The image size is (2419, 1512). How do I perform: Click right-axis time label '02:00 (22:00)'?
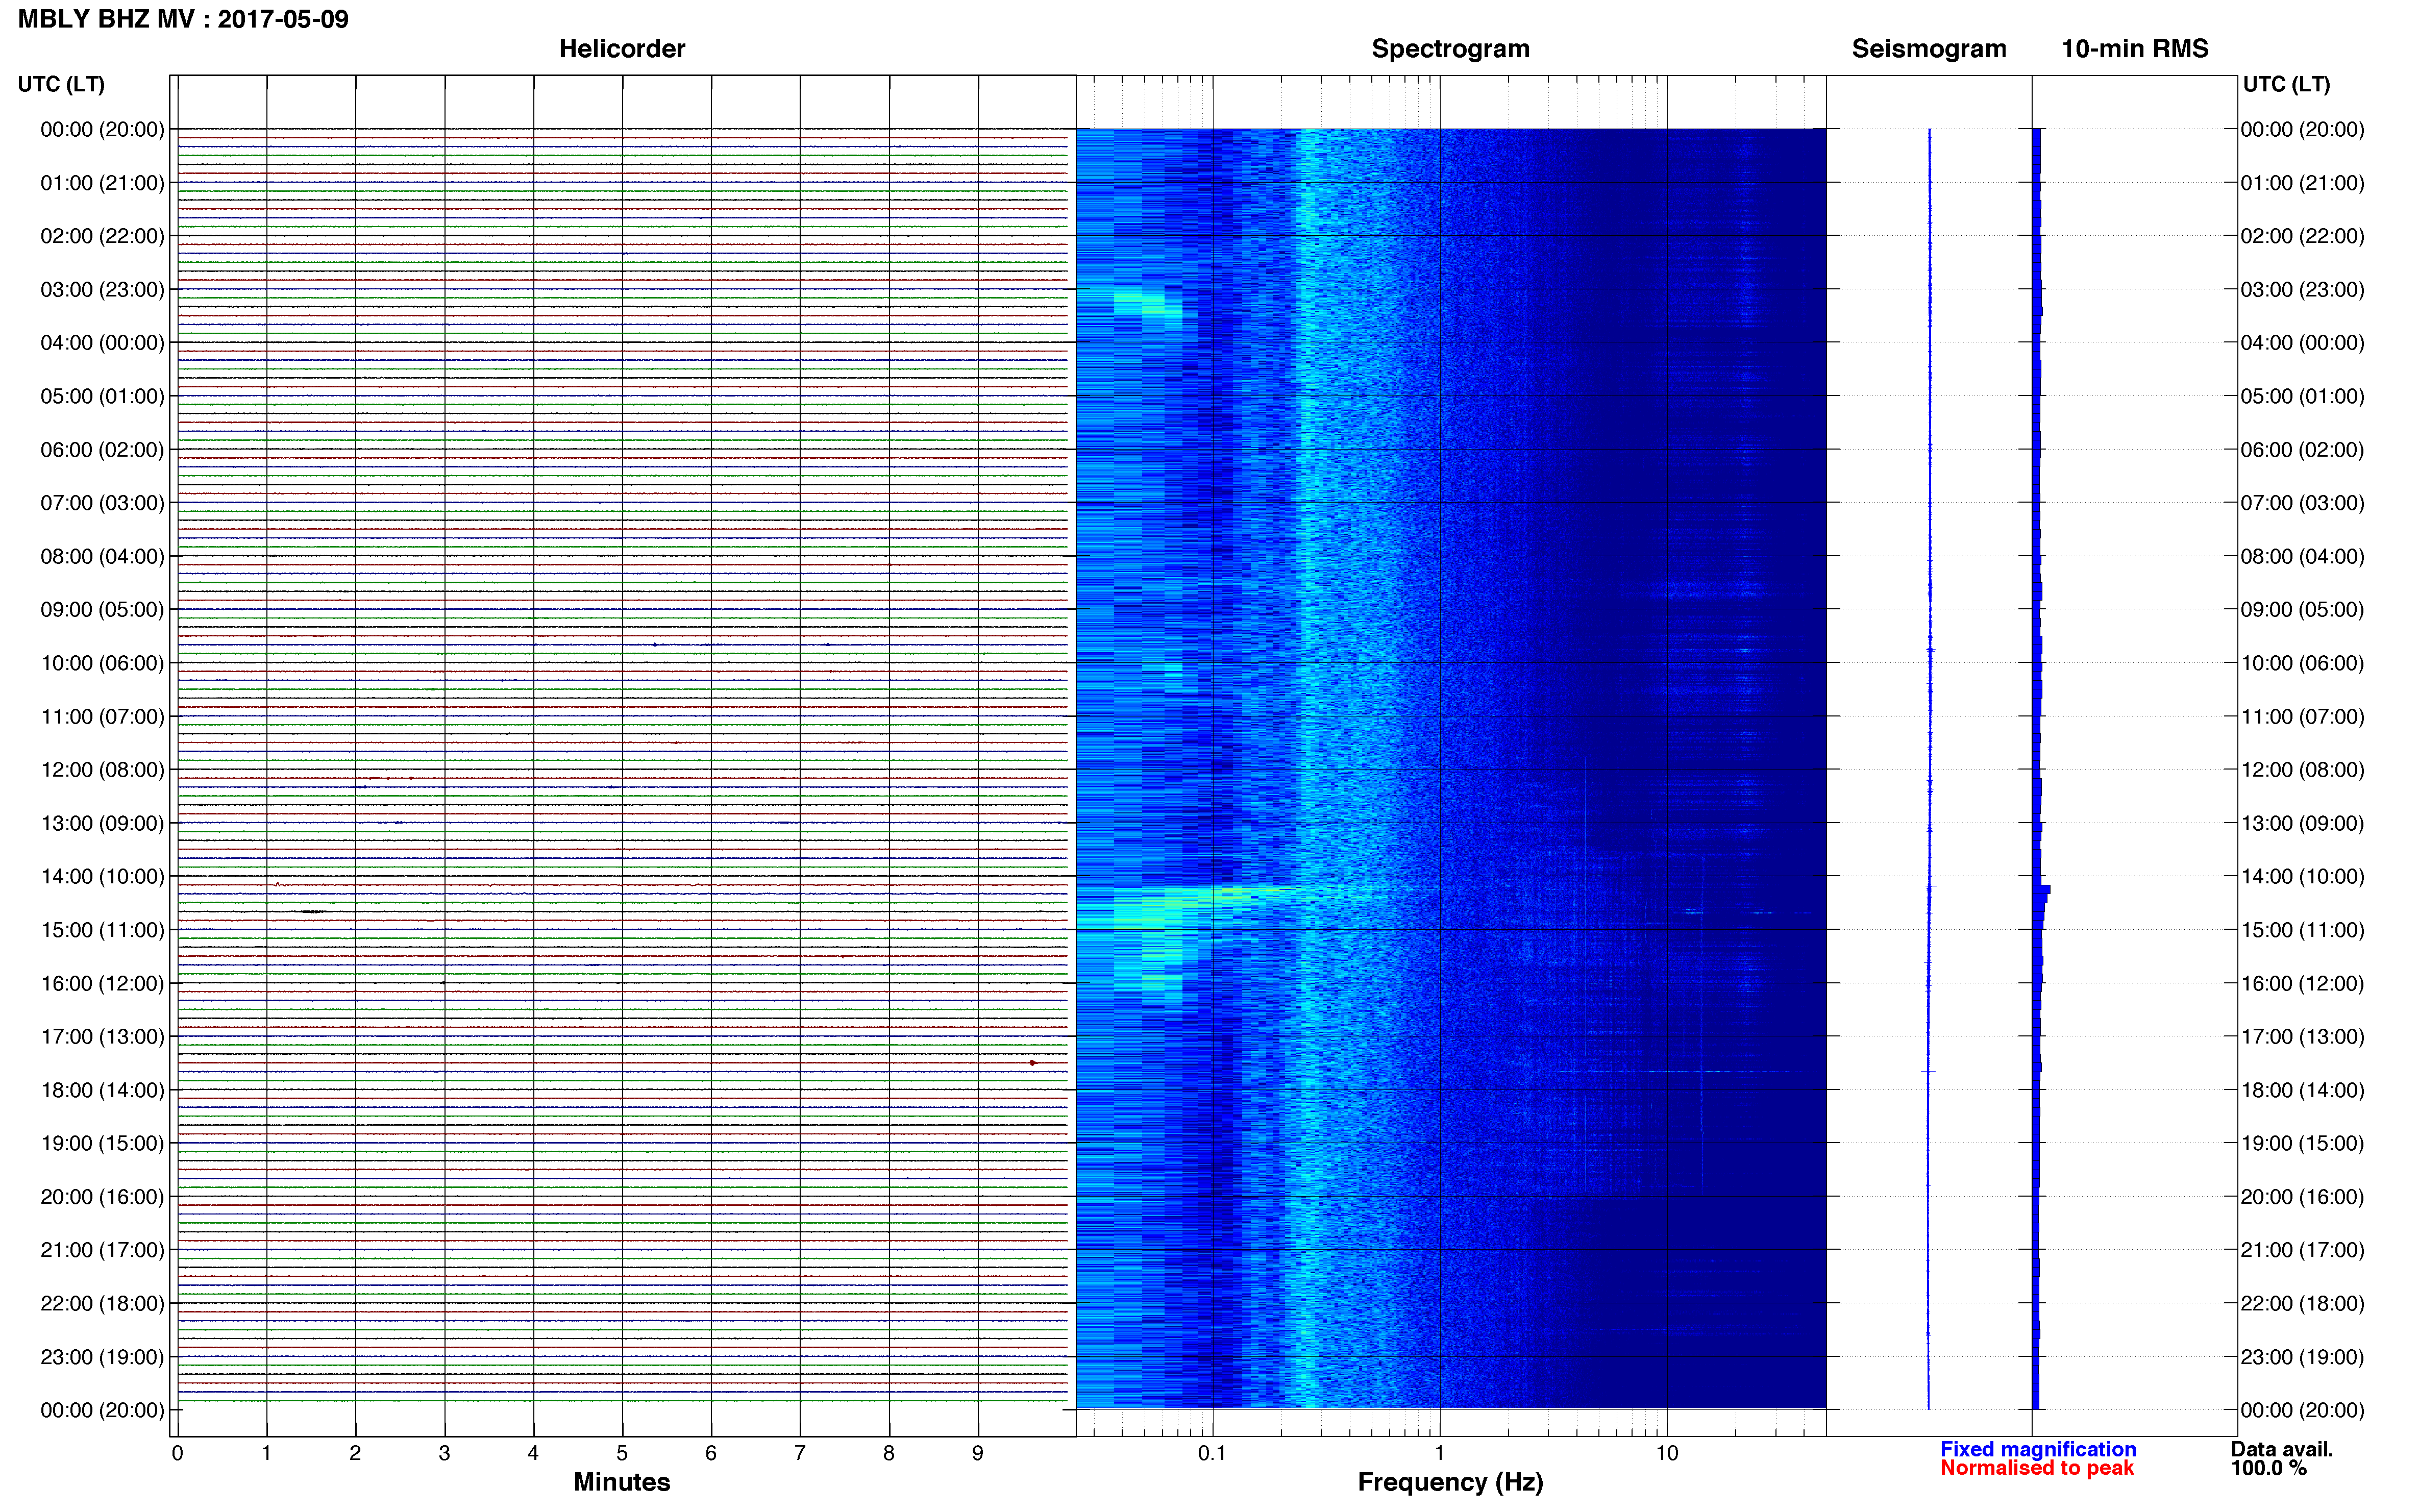point(2302,236)
